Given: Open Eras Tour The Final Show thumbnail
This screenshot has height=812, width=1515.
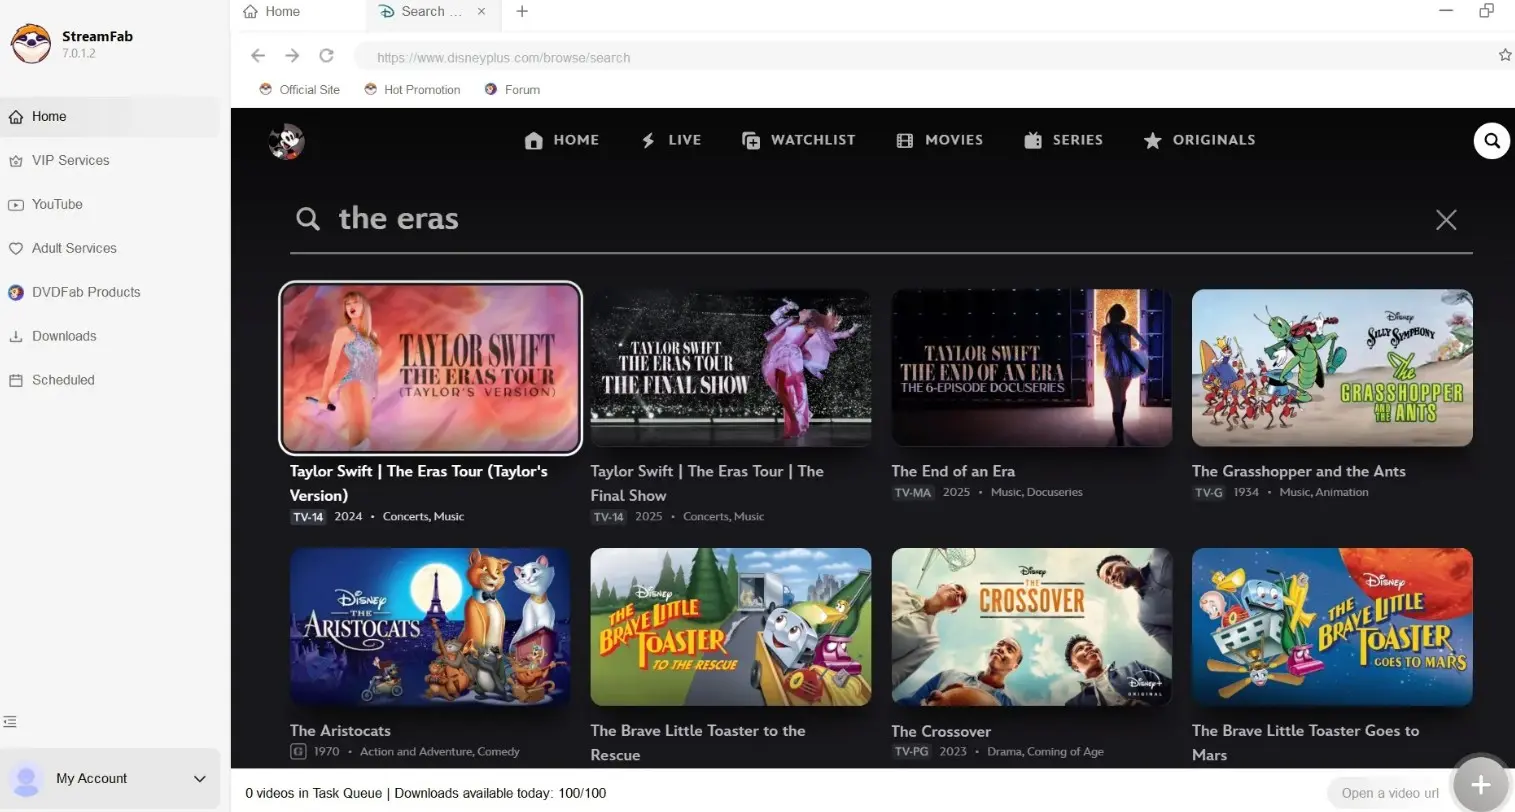Looking at the screenshot, I should [731, 368].
